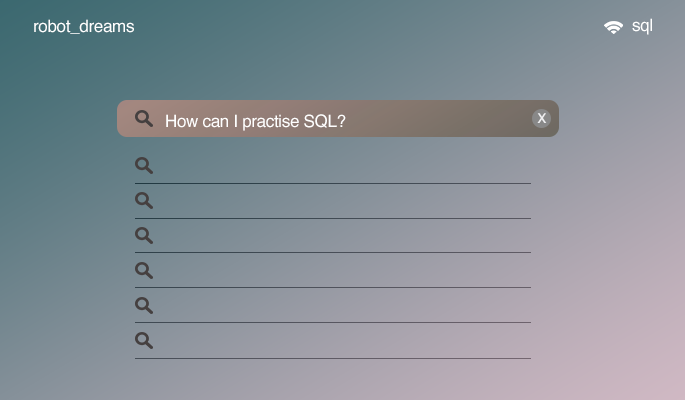Click the third suggestion's search icon
The height and width of the screenshot is (400, 685).
coord(144,236)
